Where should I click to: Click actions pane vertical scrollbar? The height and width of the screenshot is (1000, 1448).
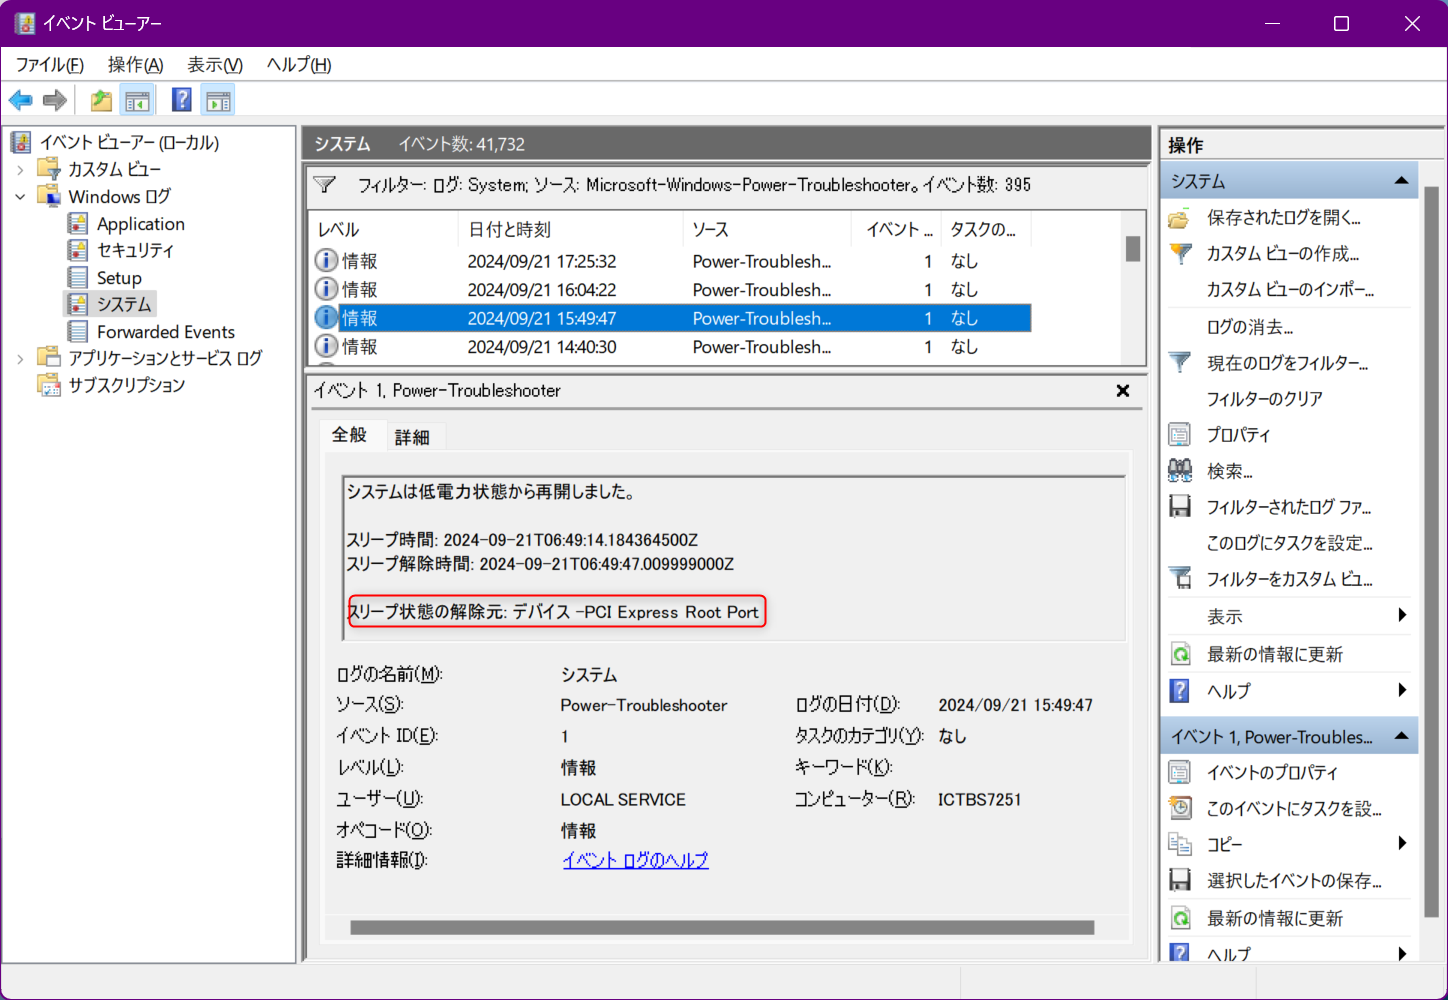point(1431,550)
